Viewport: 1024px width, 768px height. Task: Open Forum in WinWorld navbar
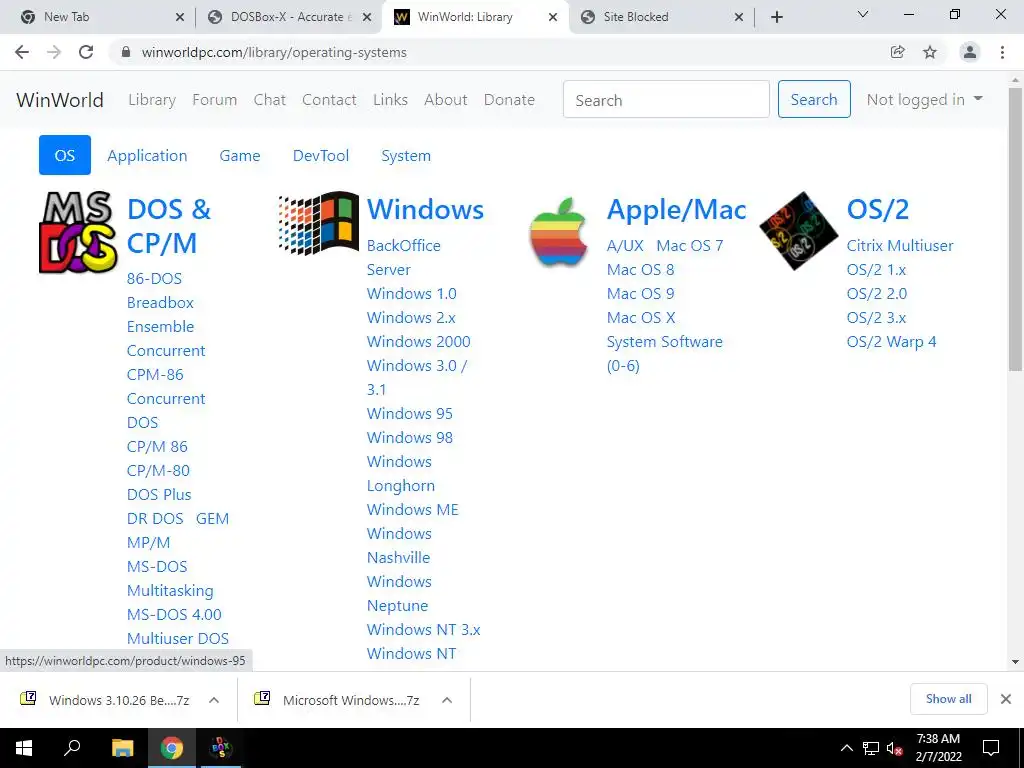point(214,100)
